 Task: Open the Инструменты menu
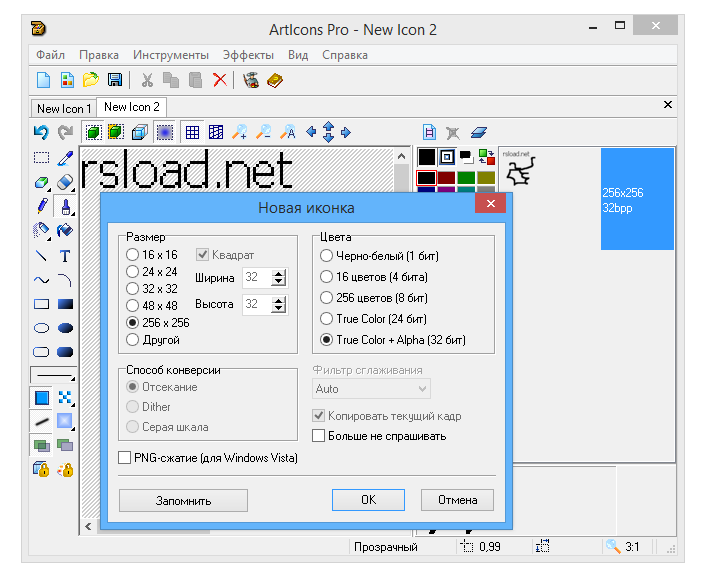171,55
